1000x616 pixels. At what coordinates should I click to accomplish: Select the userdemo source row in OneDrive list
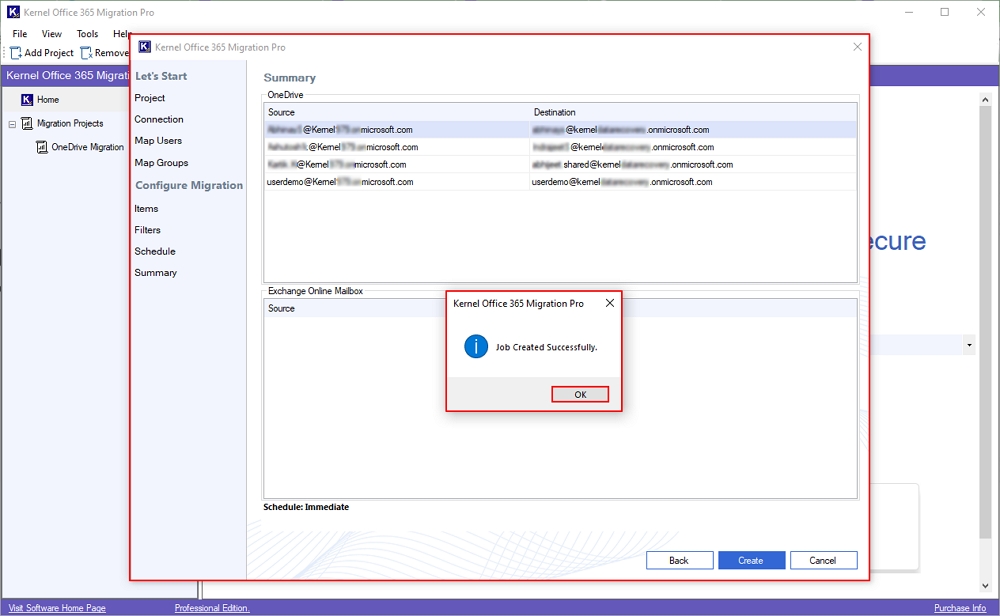click(340, 182)
